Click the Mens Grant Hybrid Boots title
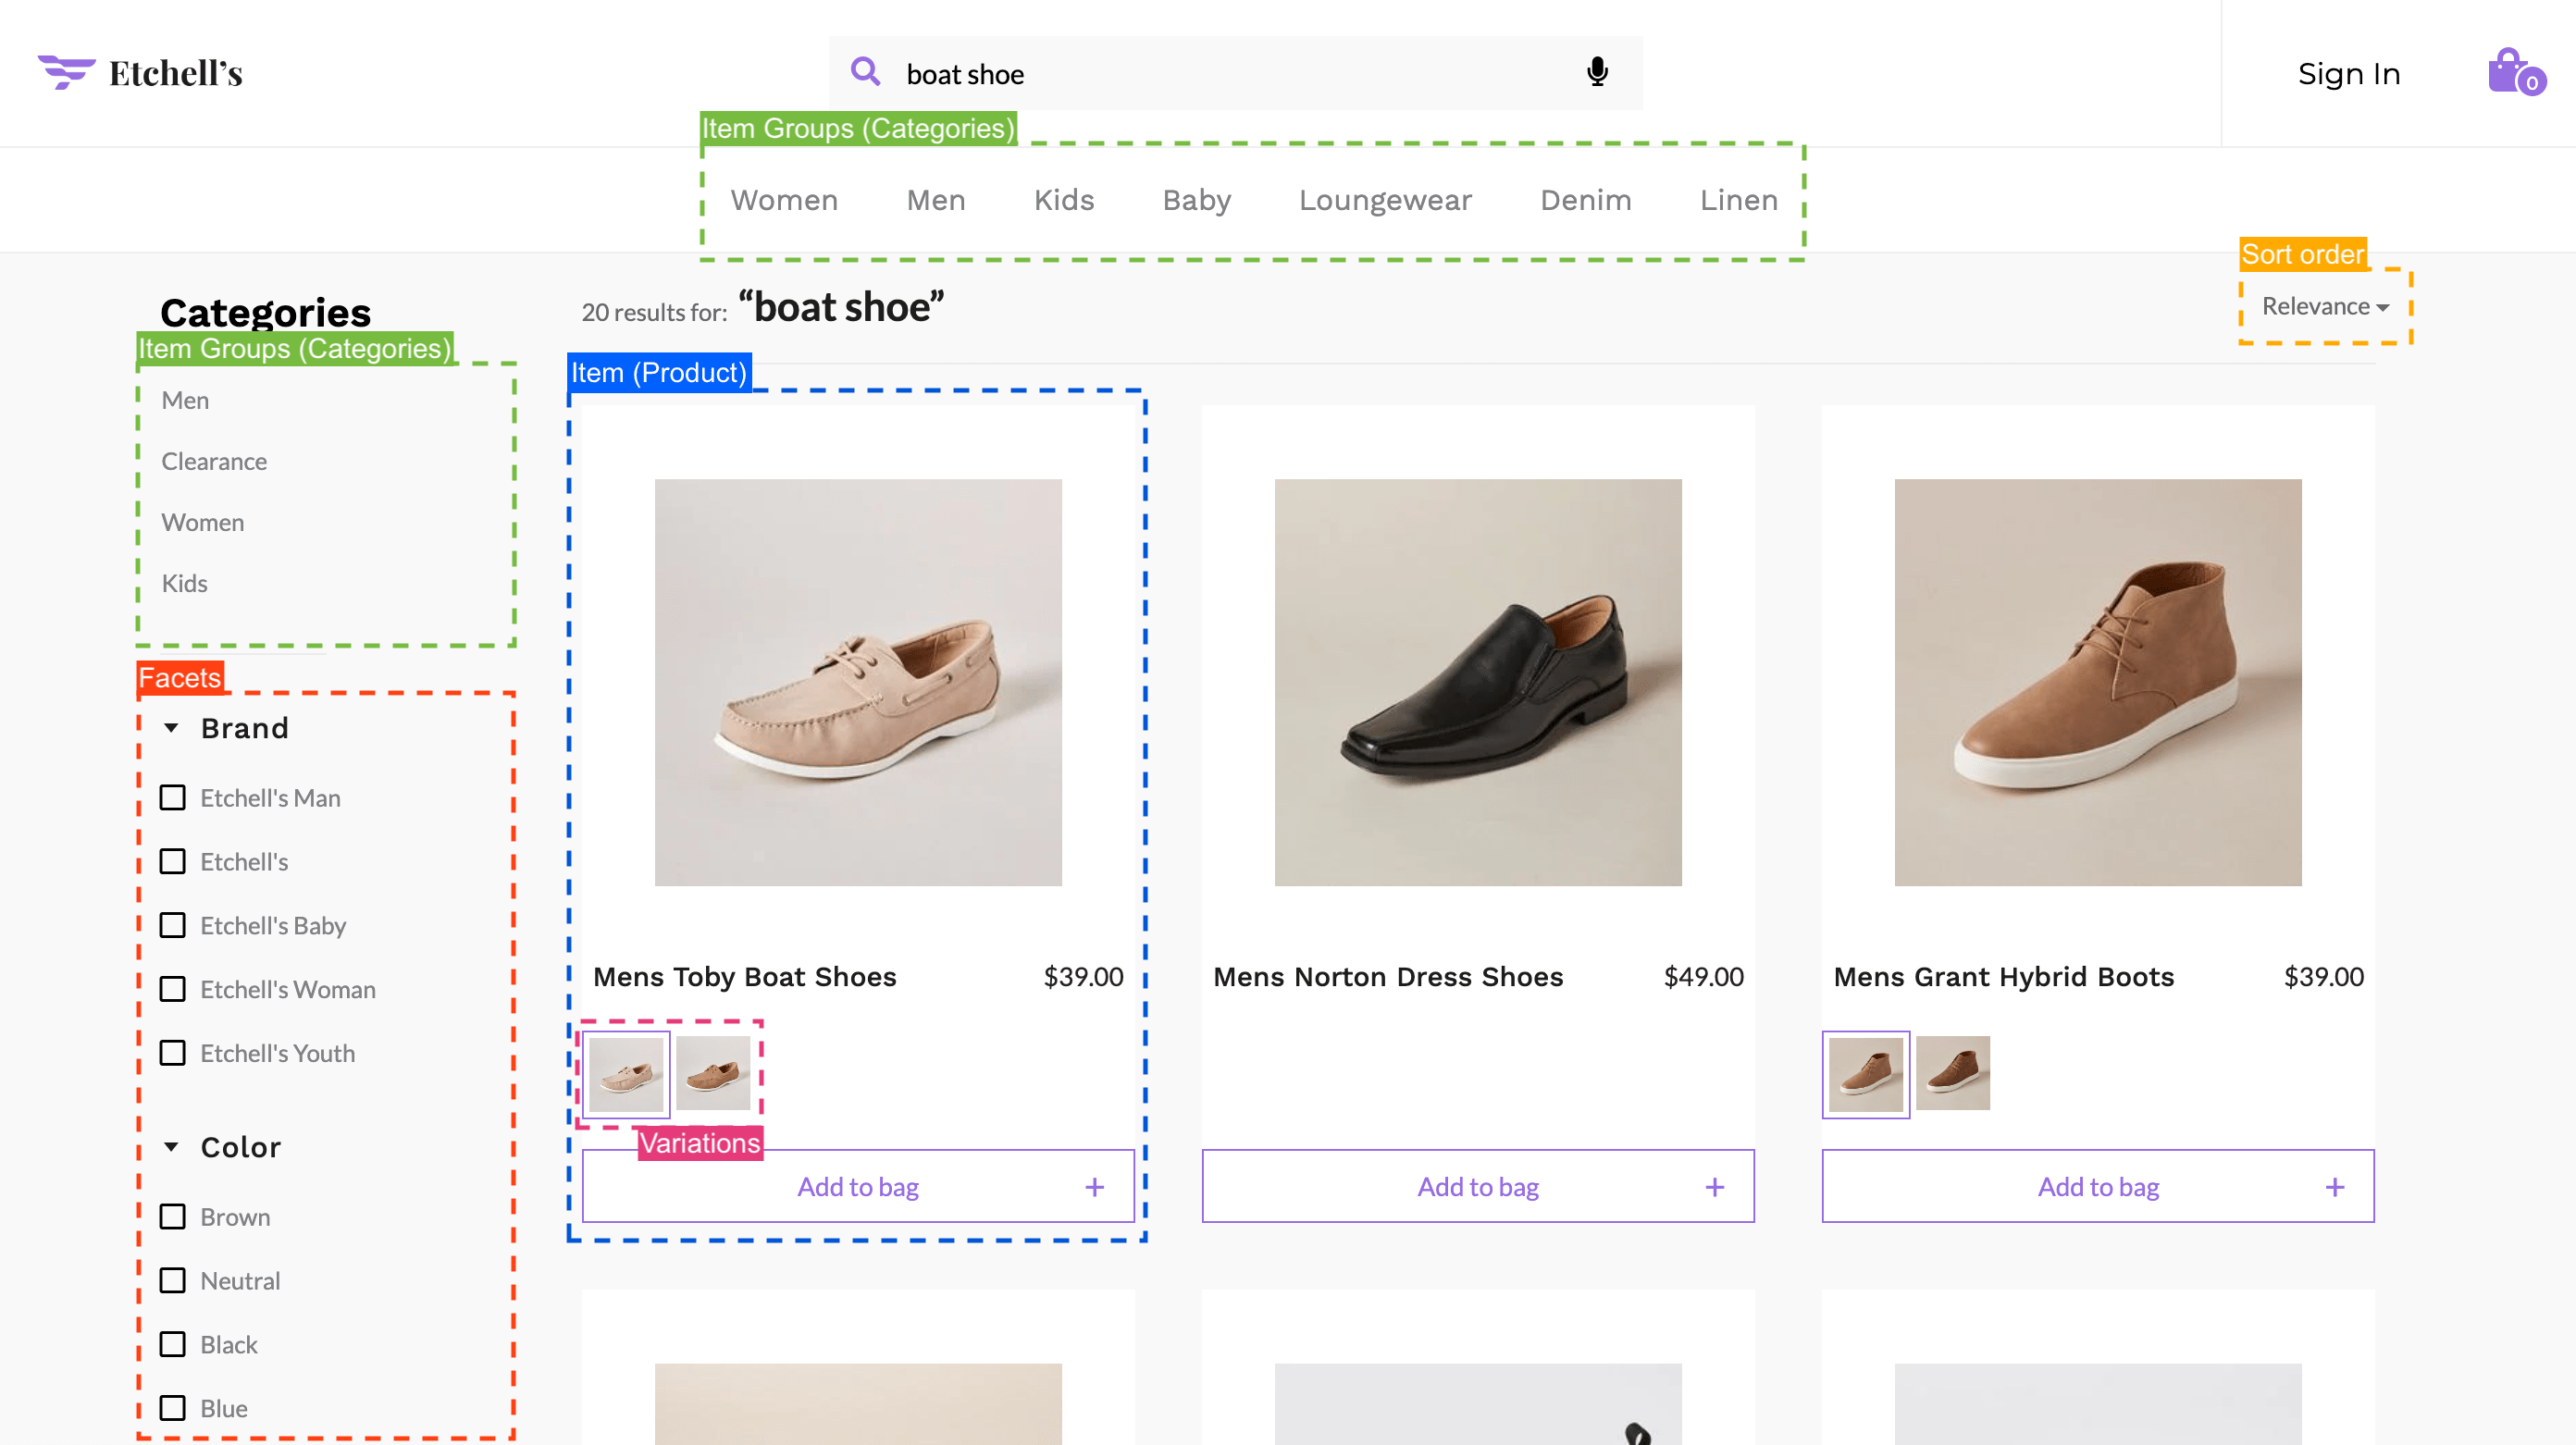 pyautogui.click(x=2004, y=977)
